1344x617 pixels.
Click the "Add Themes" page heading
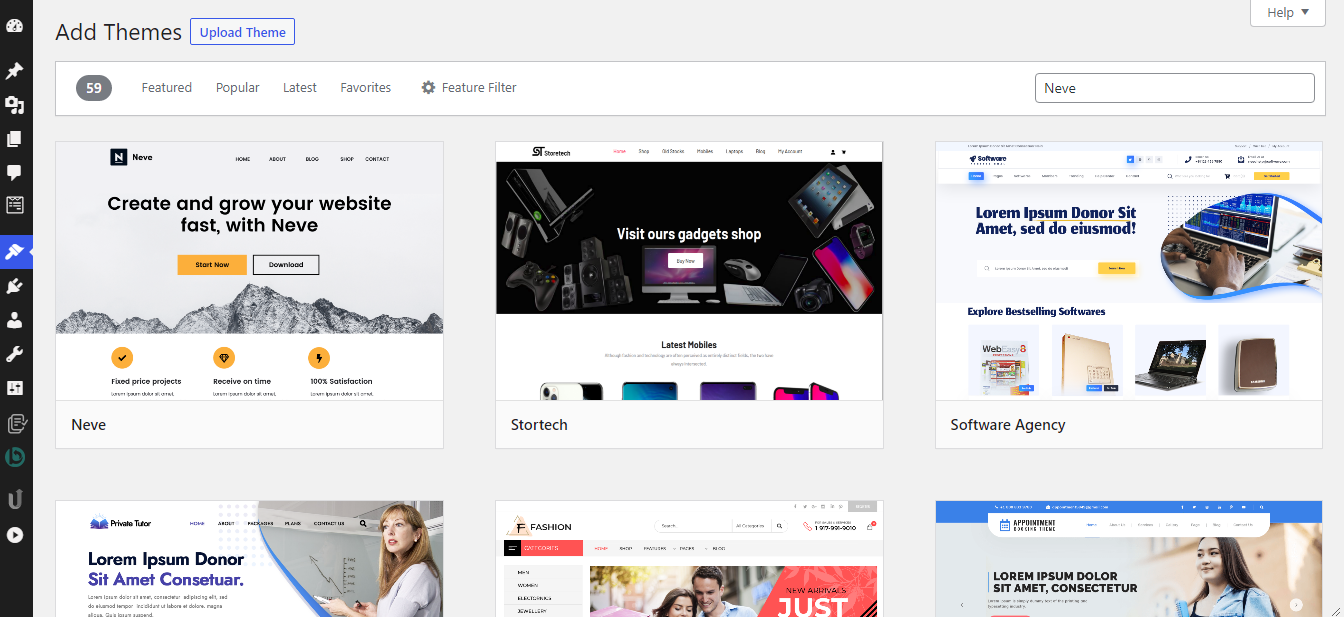(119, 32)
